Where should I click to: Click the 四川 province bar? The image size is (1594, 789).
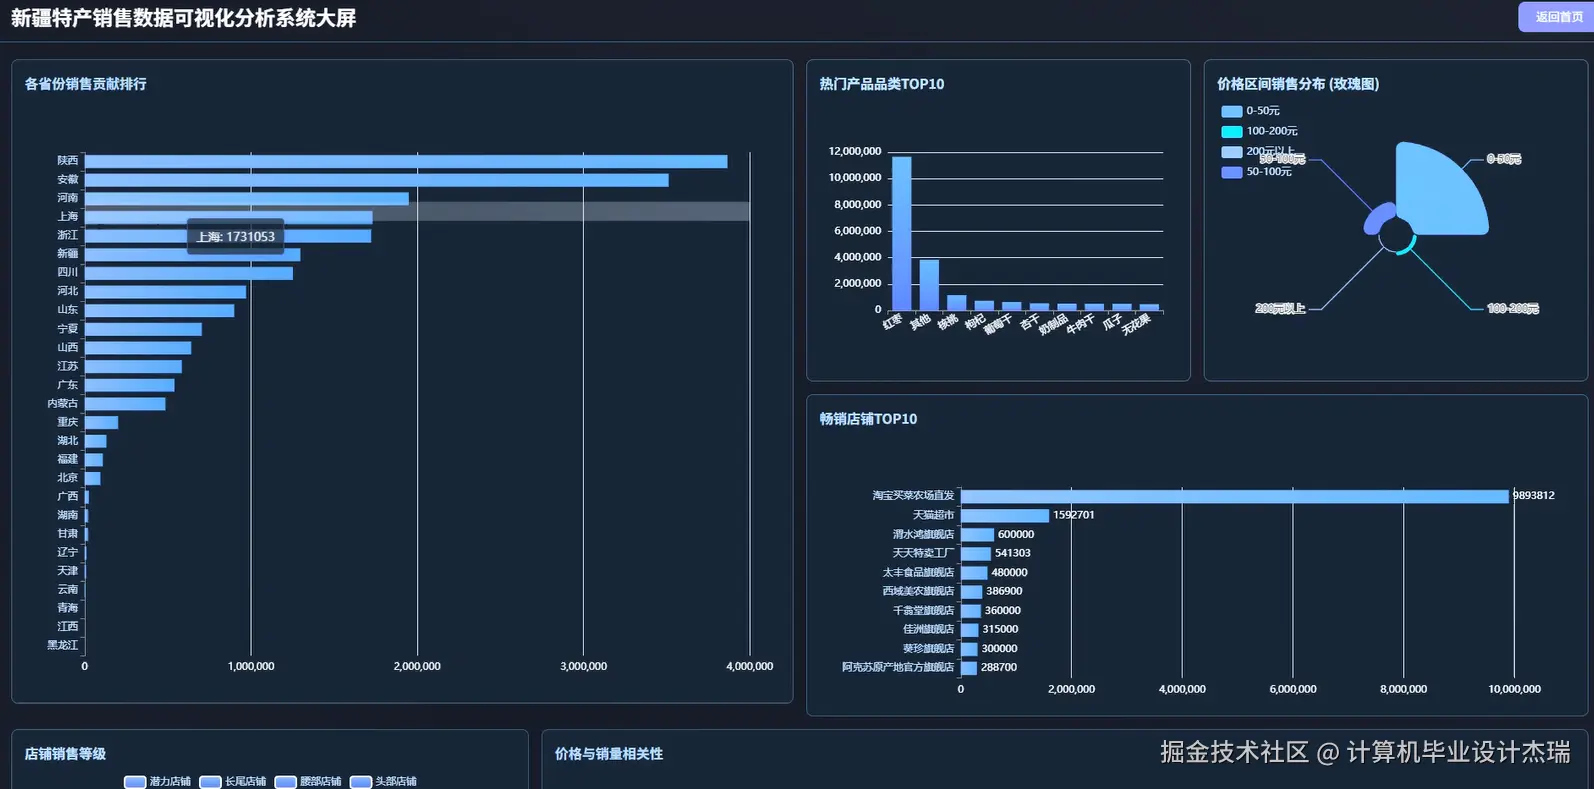coord(189,273)
